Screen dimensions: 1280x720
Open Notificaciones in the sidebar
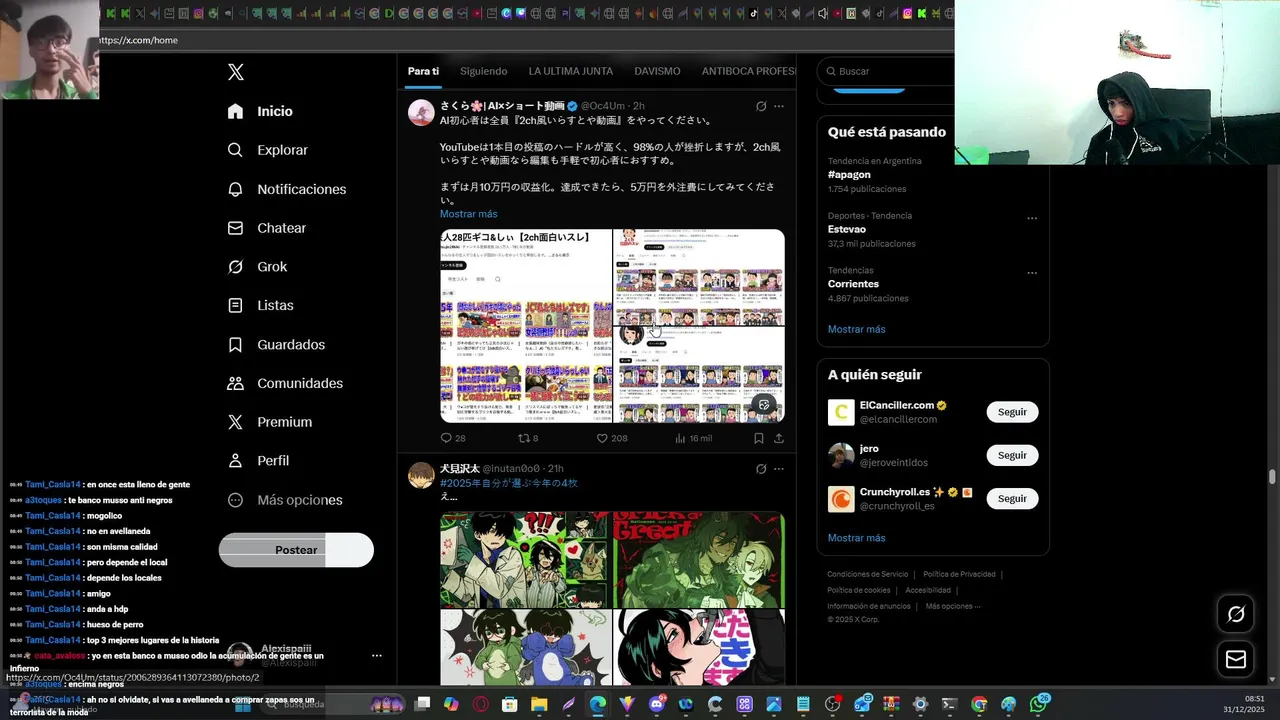pyautogui.click(x=286, y=189)
